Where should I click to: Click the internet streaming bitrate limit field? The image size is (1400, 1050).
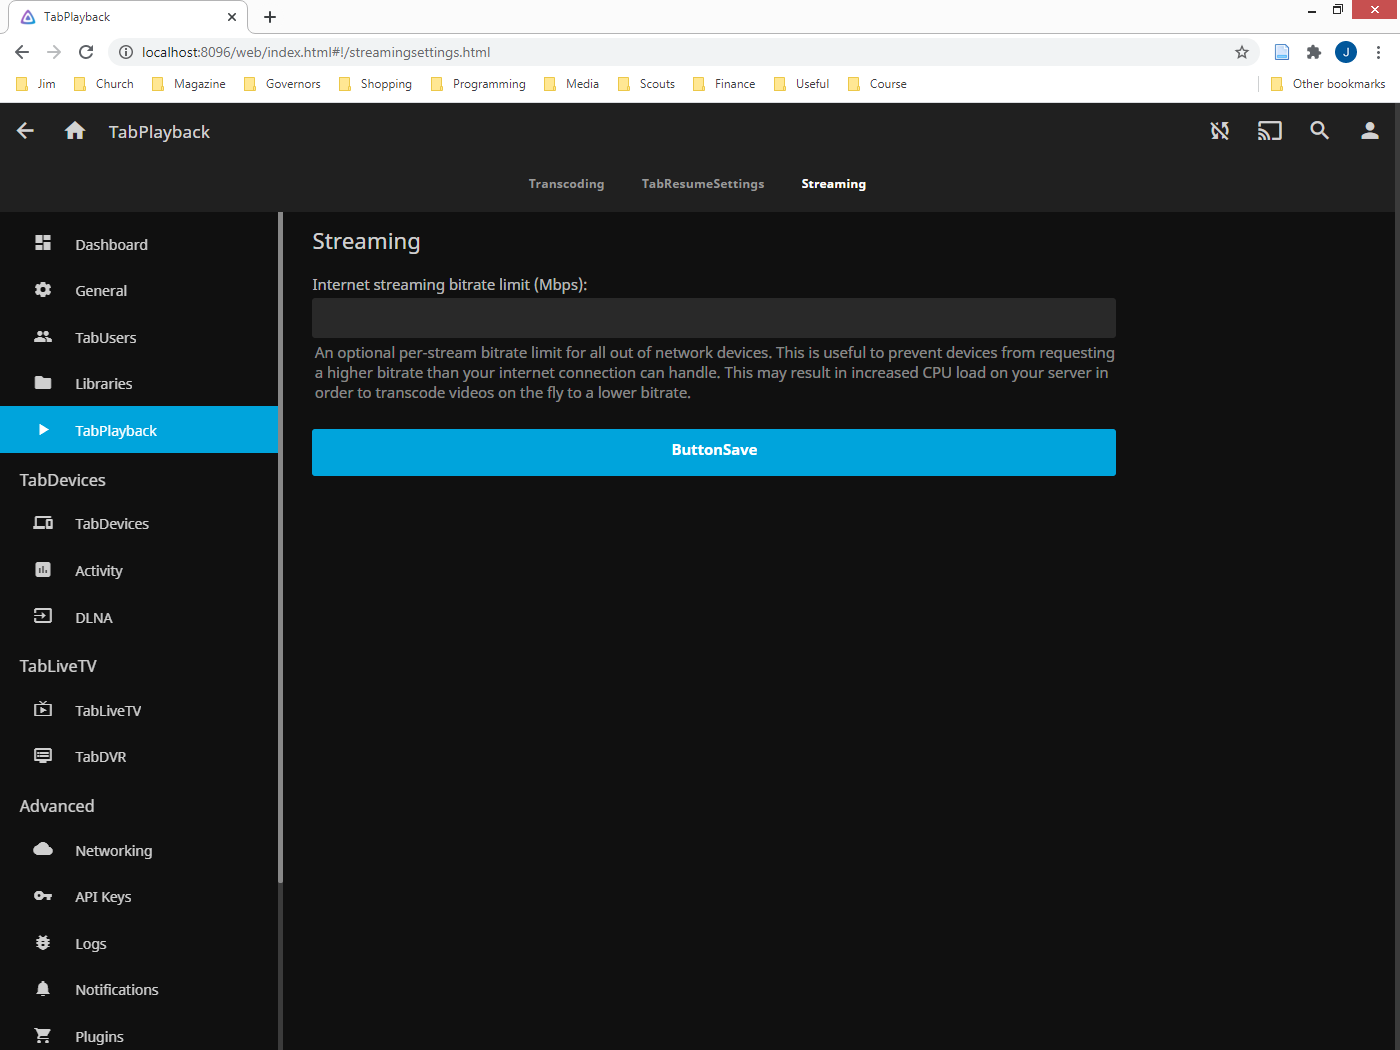click(x=713, y=317)
